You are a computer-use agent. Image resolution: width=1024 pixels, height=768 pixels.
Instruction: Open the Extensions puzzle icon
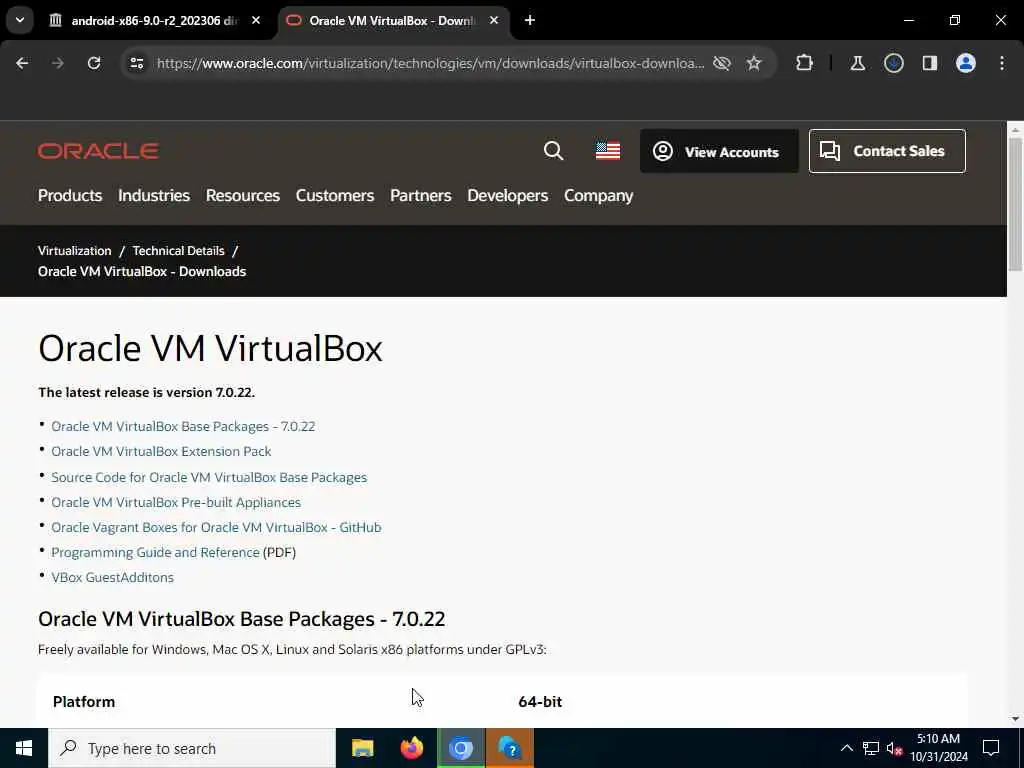pyautogui.click(x=805, y=63)
